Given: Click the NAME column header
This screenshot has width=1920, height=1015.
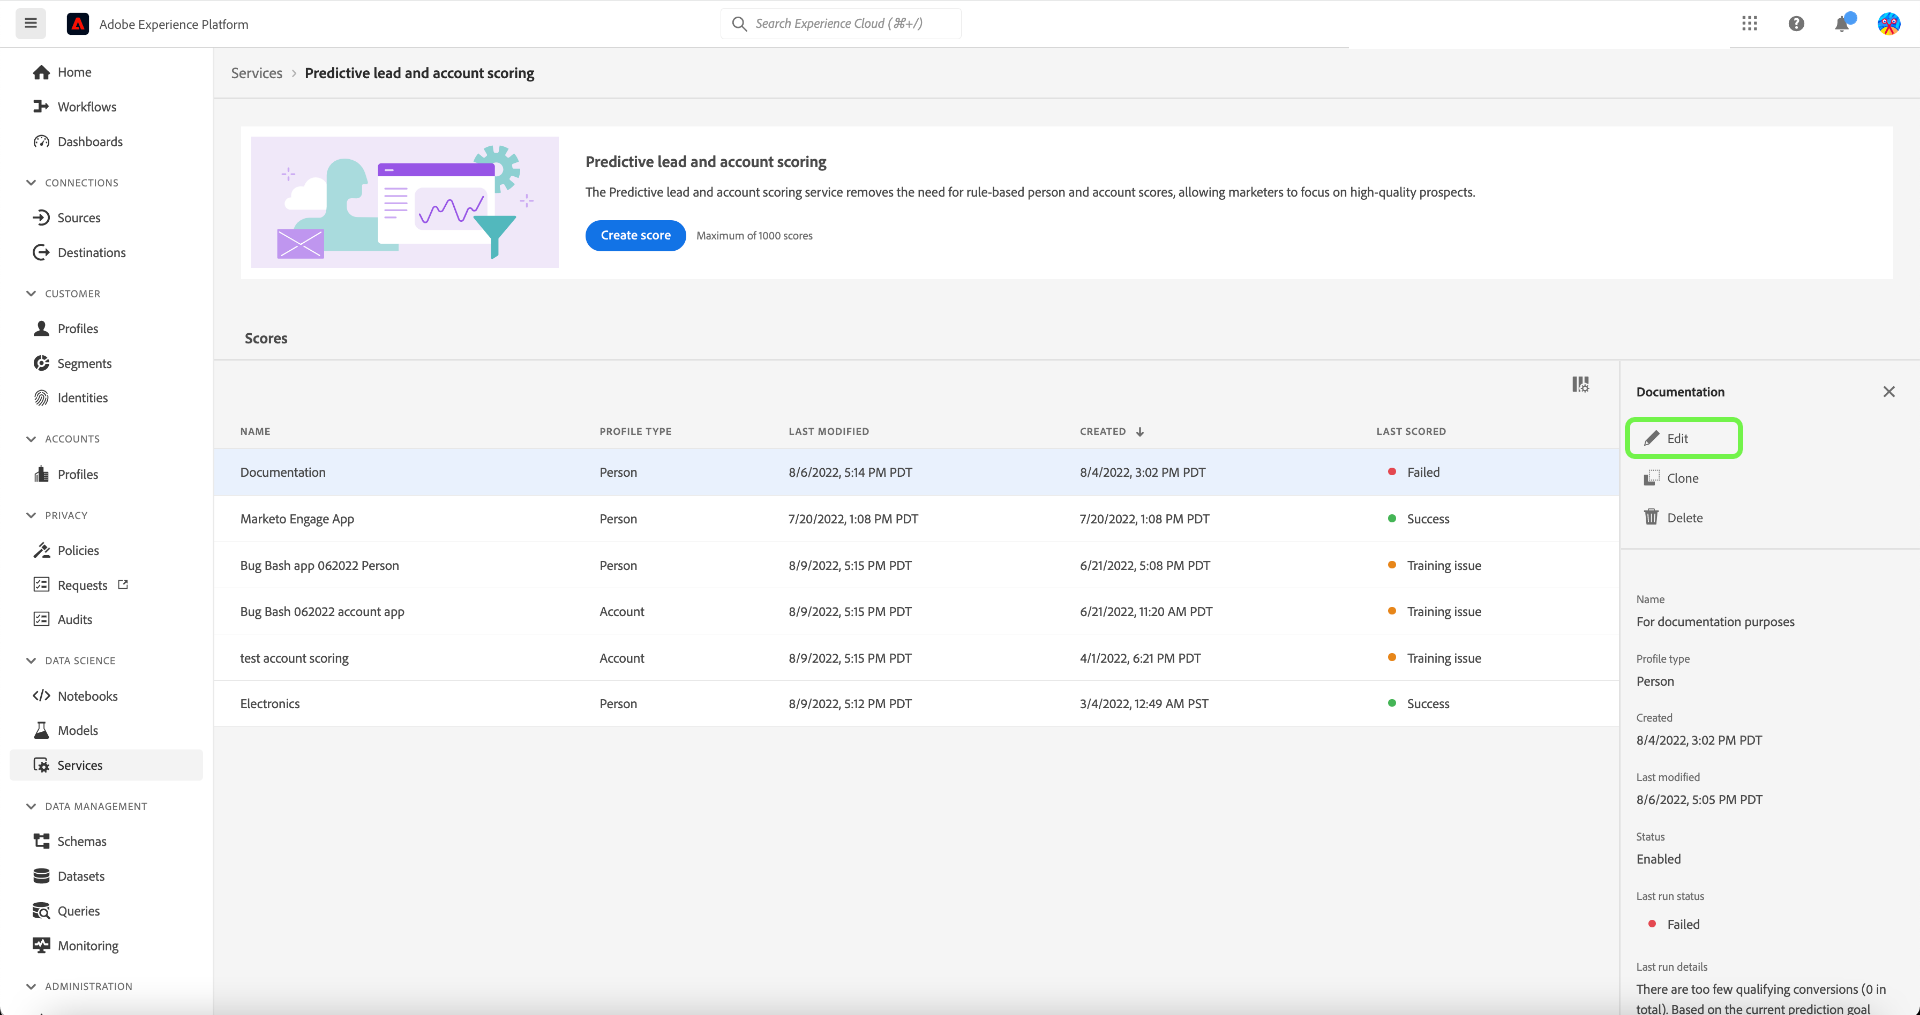Looking at the screenshot, I should click(x=255, y=432).
